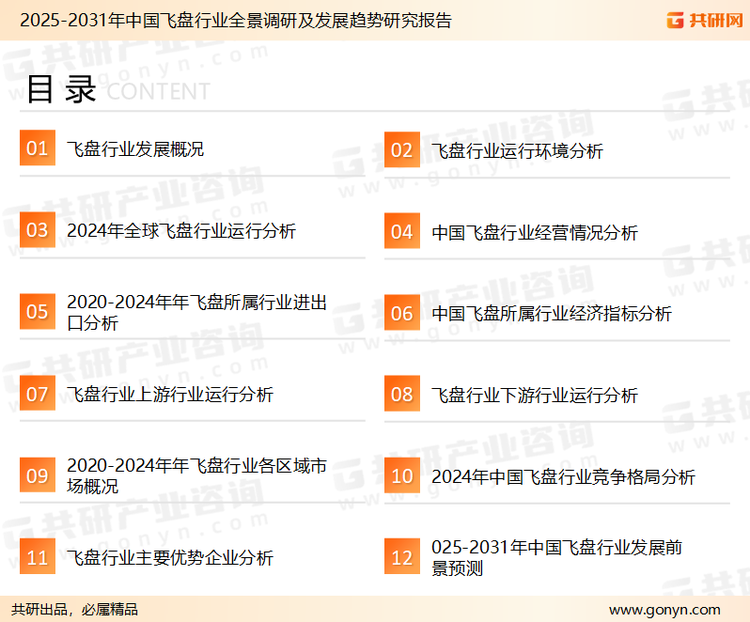Screen dimensions: 750x622
Task: Click the footer slogan 共研出品，必属精品
Action: [75, 610]
